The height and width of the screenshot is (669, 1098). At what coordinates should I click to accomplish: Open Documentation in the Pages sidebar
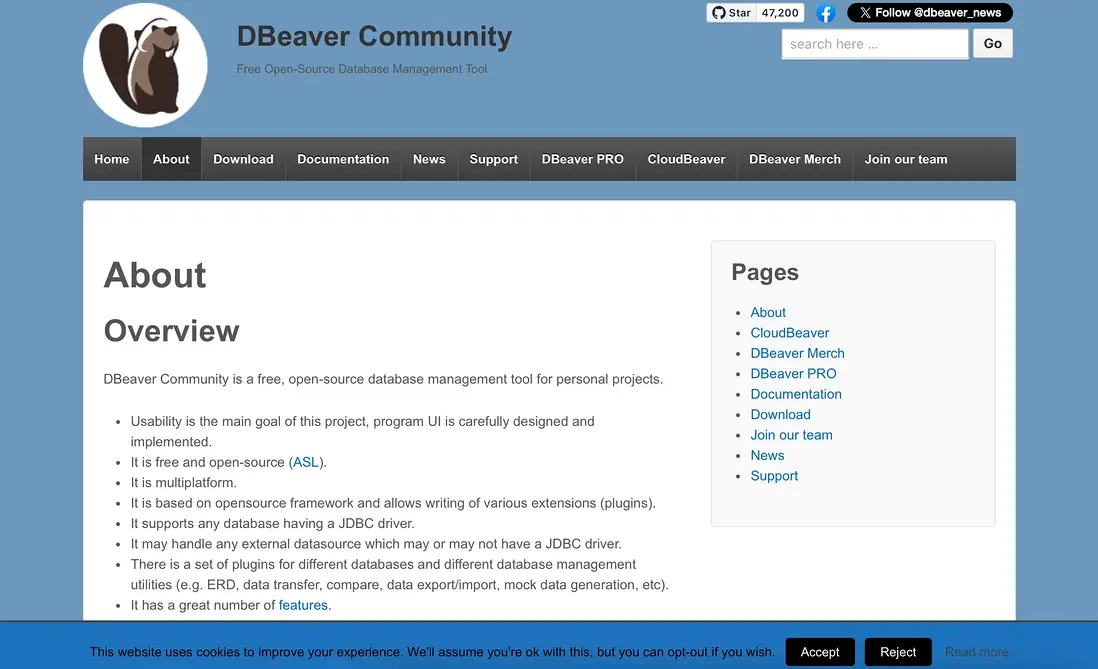coord(796,394)
